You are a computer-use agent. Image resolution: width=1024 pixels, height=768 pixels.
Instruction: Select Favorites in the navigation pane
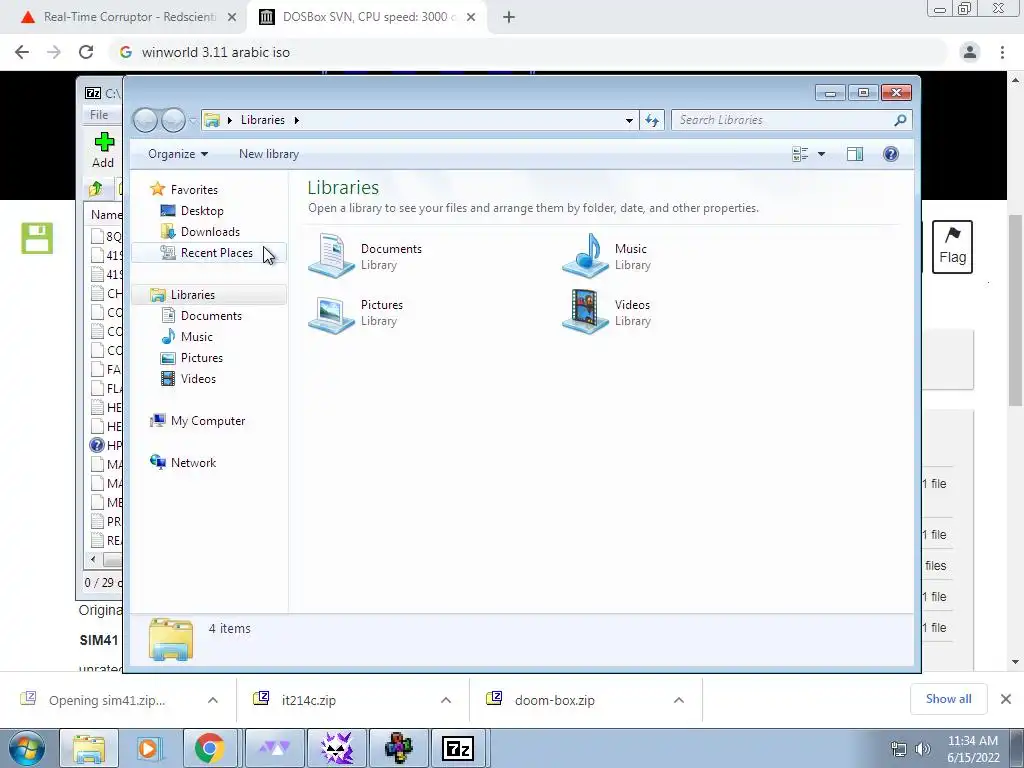pyautogui.click(x=194, y=189)
